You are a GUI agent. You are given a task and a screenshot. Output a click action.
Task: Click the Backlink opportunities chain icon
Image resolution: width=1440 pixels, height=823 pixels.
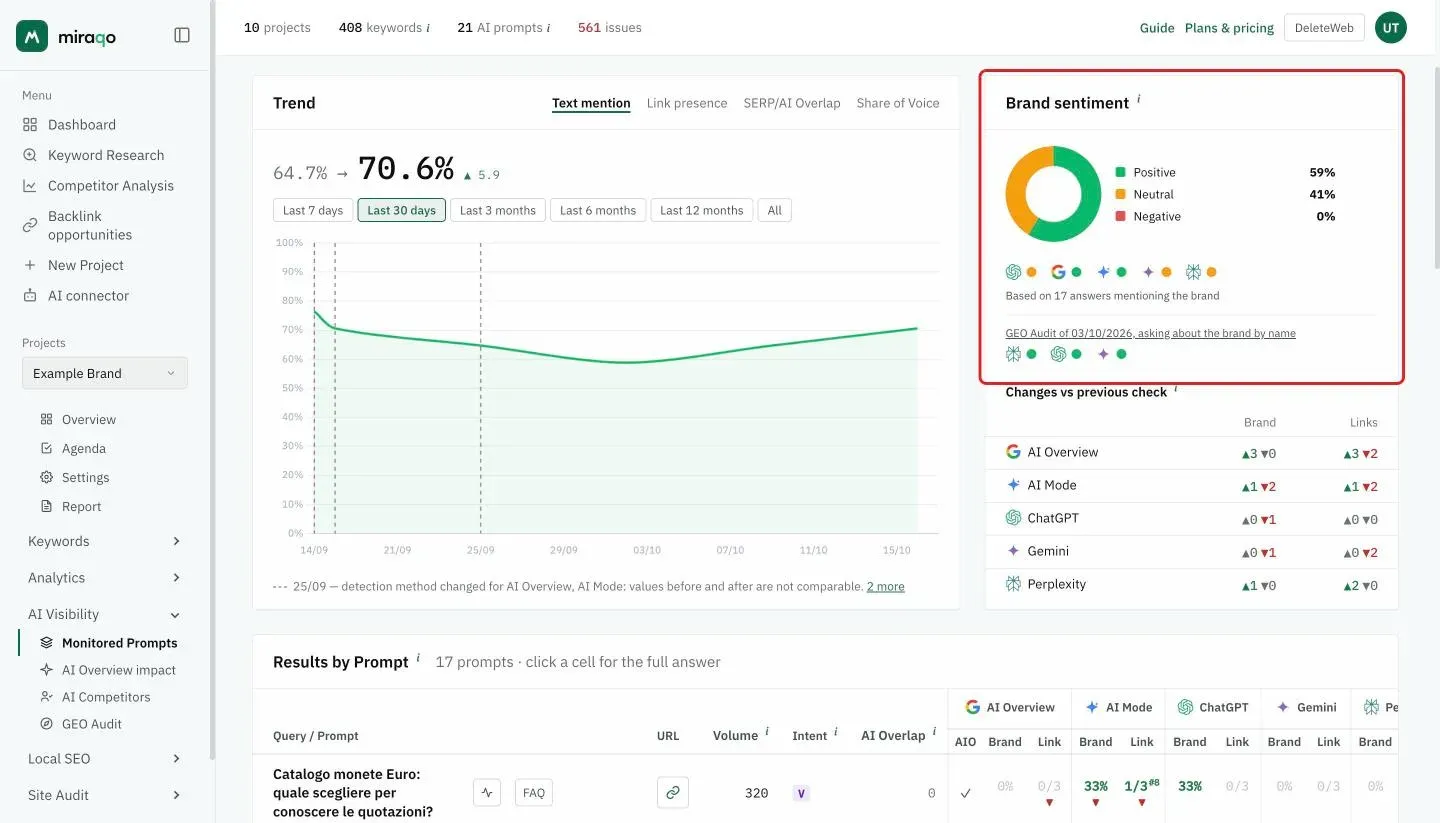pos(30,225)
